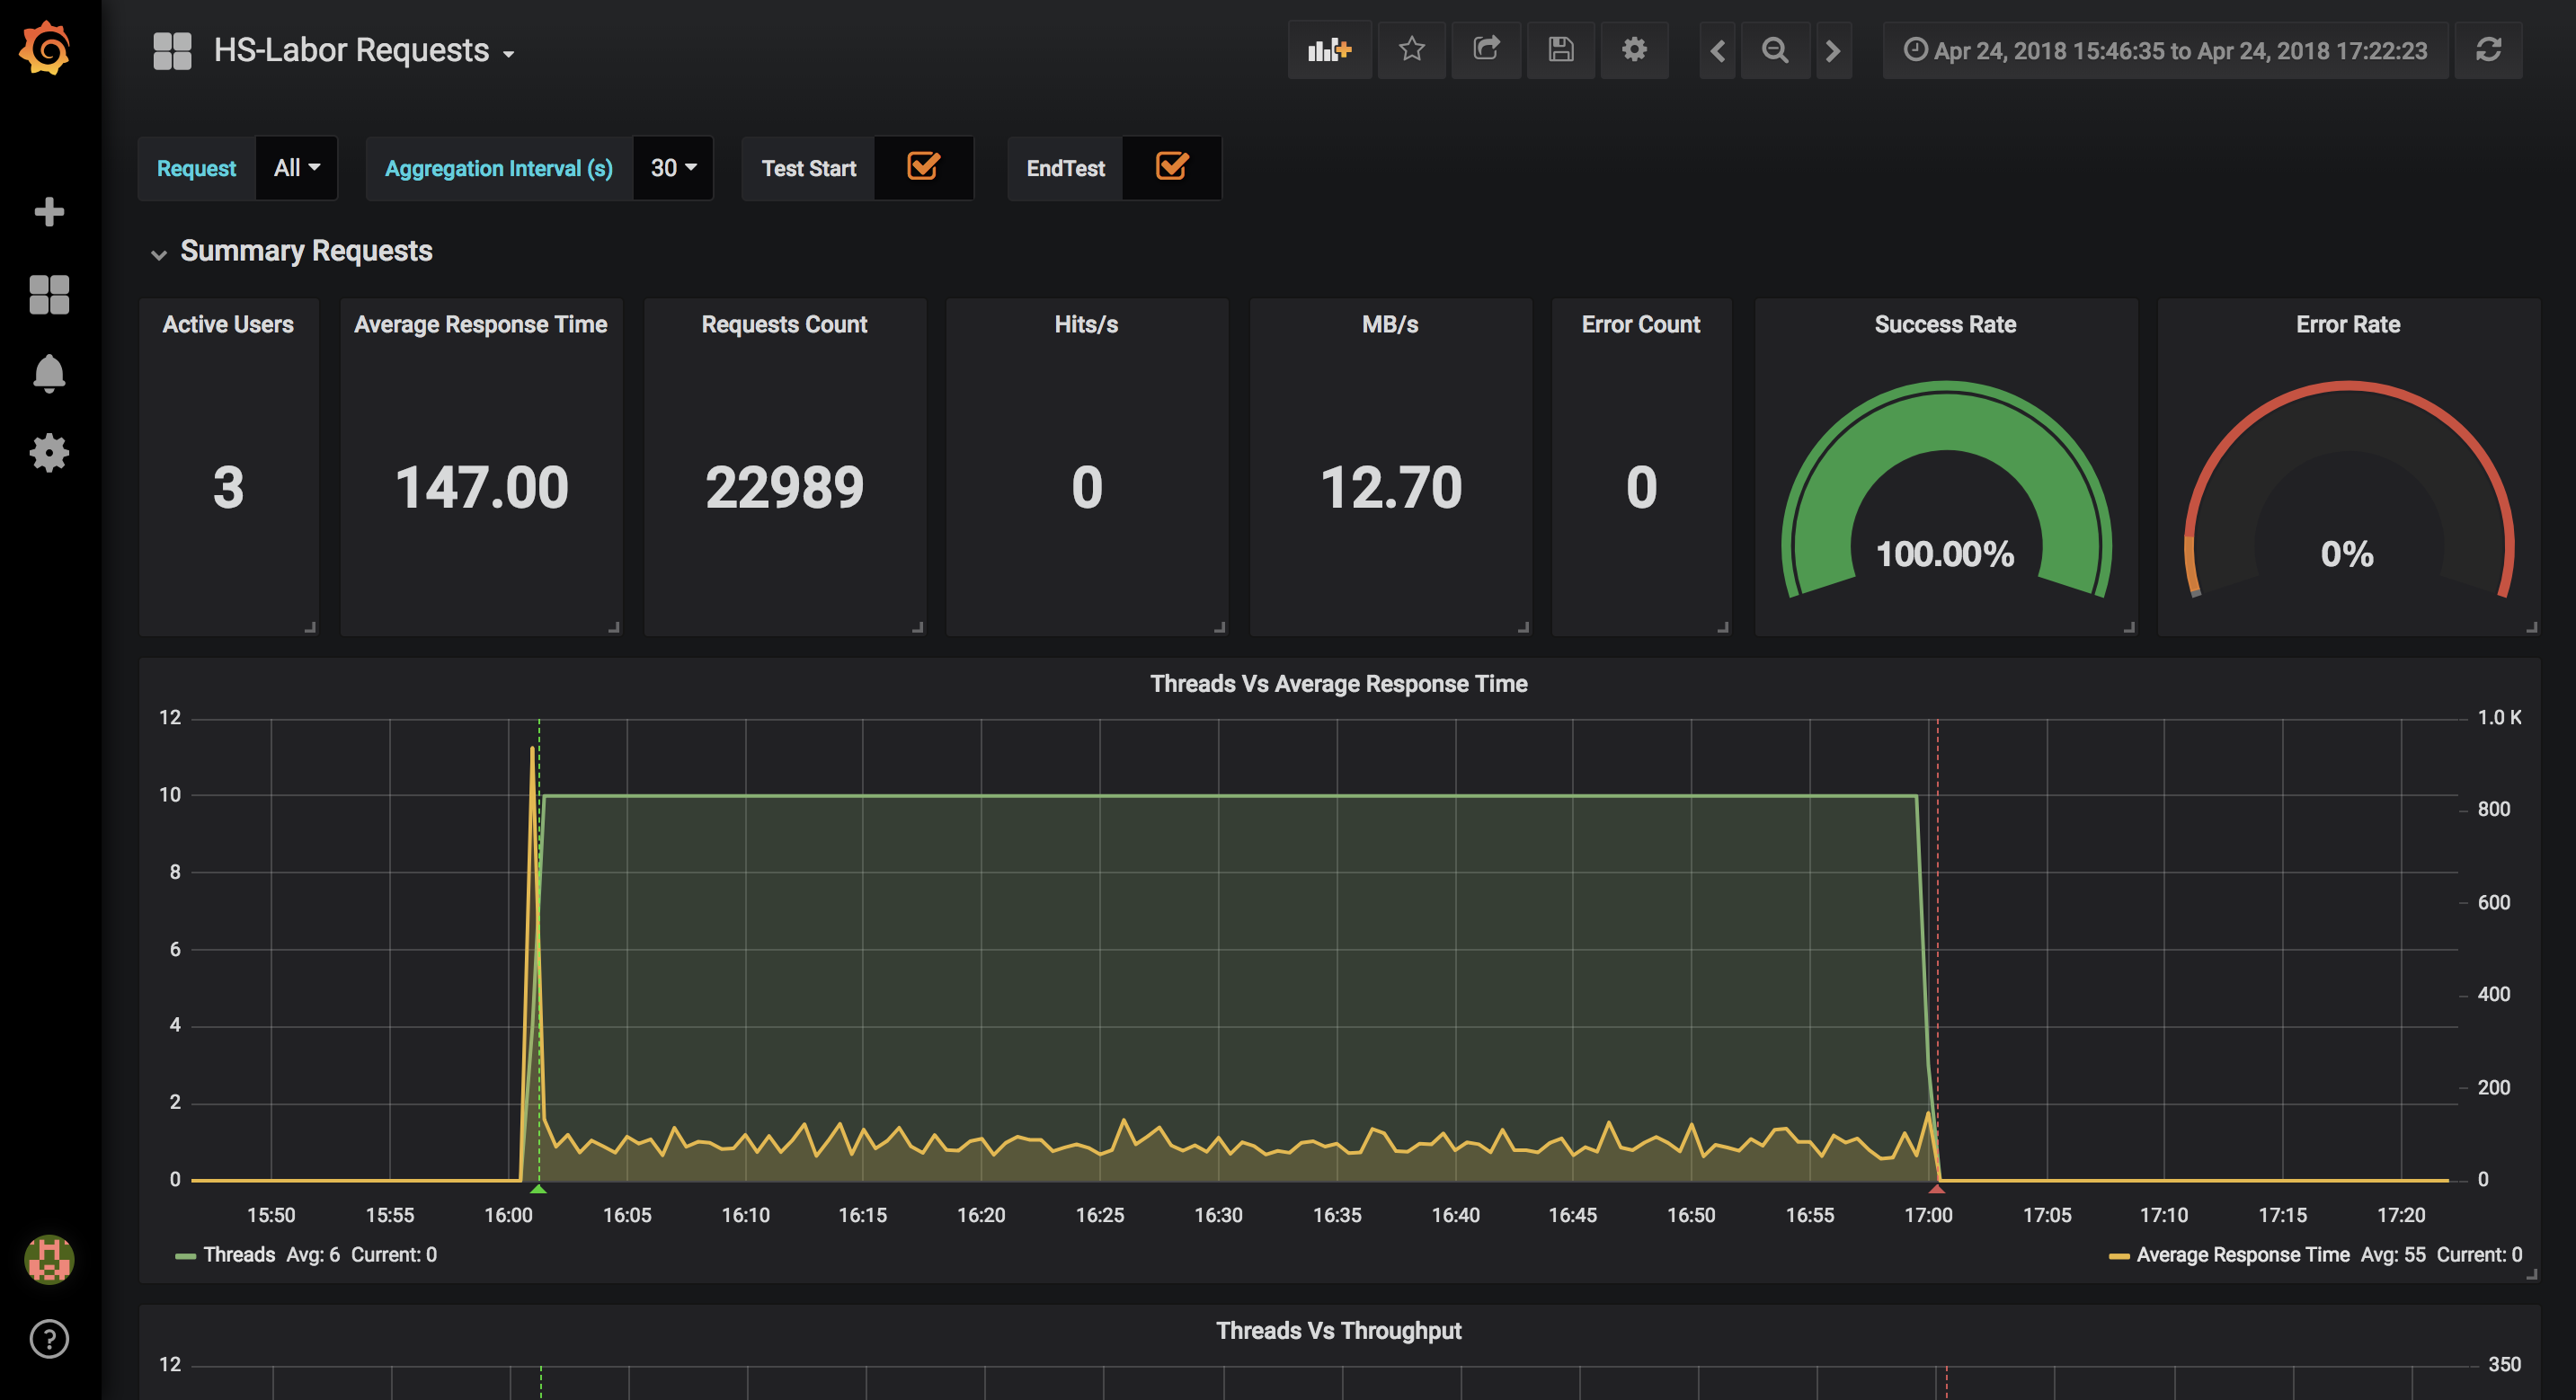Open the Alerting bell icon
The height and width of the screenshot is (1400, 2576).
pos(49,374)
